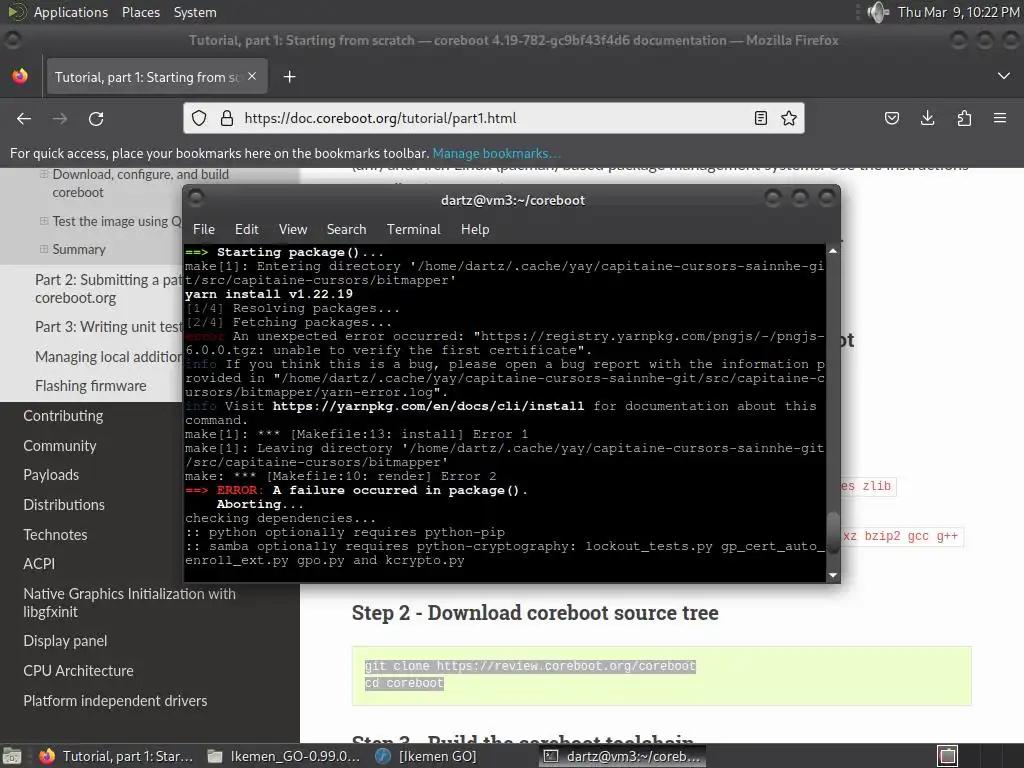
Task: Open Native Graphics Initialization with libgfxinit
Action: pyautogui.click(x=129, y=603)
